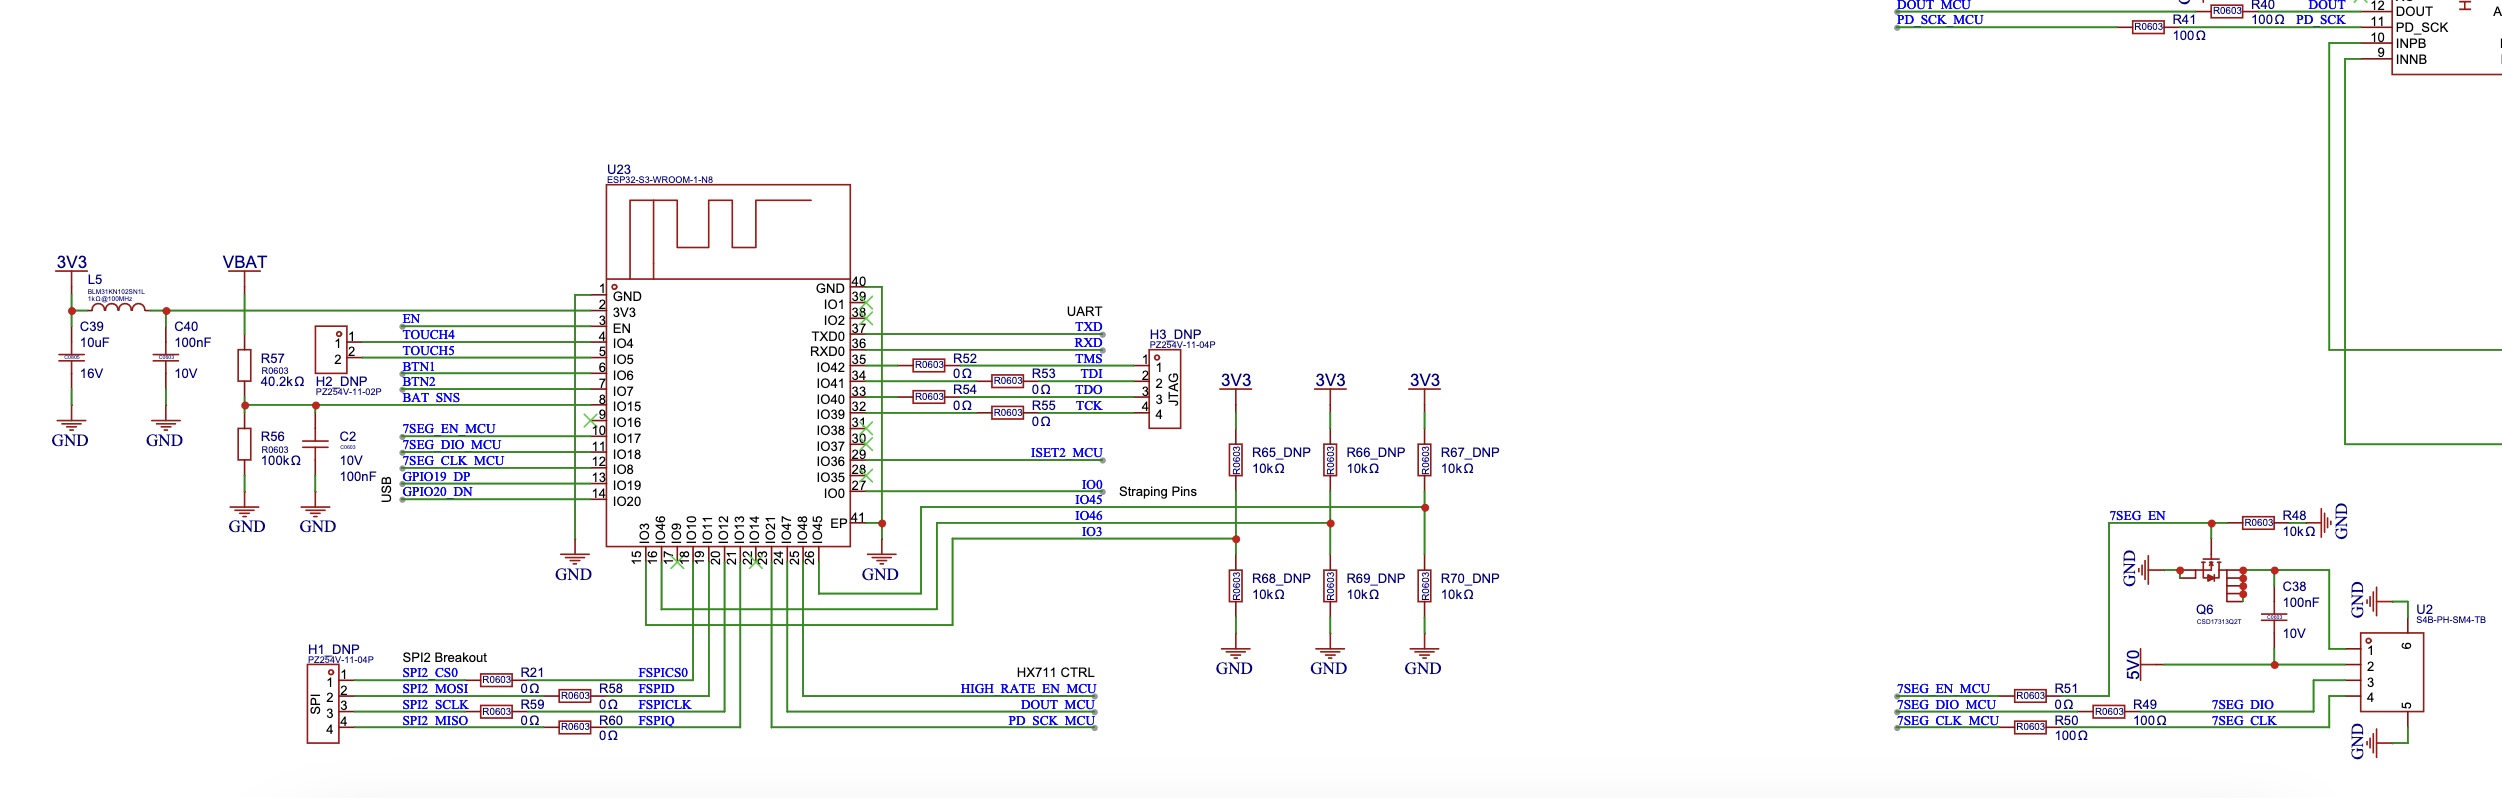
Task: Select resistor R52 designator
Action: point(965,359)
